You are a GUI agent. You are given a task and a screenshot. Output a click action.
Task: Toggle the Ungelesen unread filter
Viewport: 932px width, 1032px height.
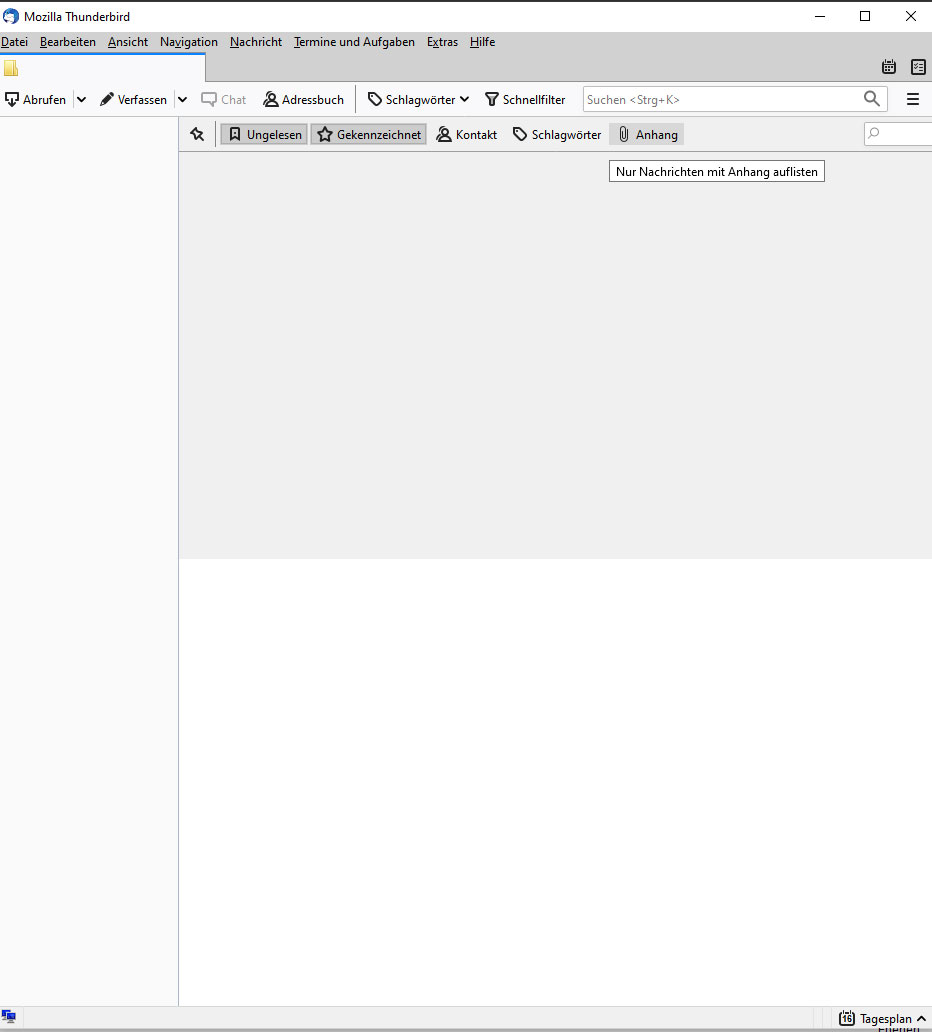[x=264, y=134]
